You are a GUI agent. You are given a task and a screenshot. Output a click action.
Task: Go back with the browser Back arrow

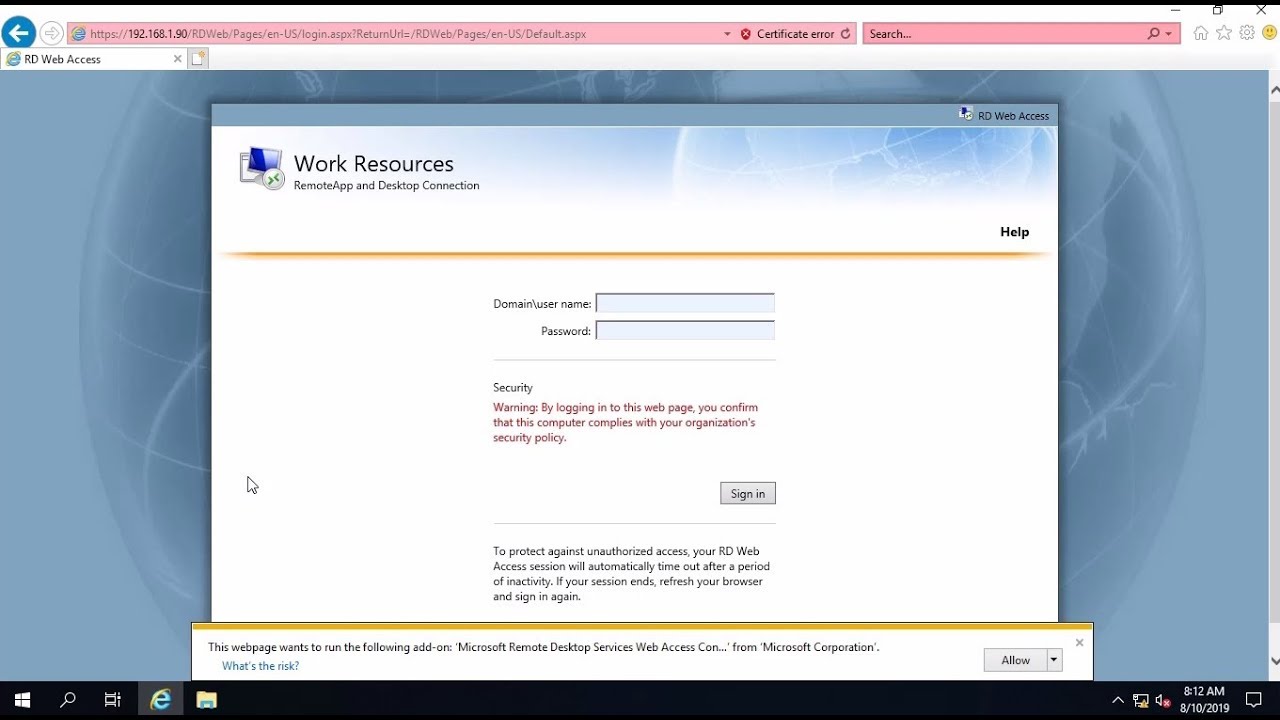pyautogui.click(x=18, y=33)
